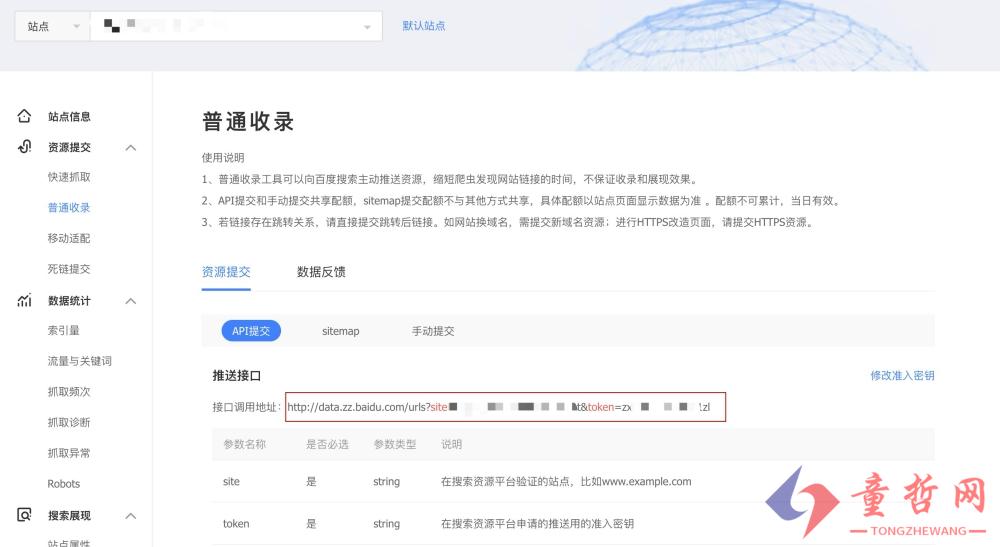This screenshot has width=1000, height=547.
Task: Click the token description 推送用的准入密钥
Action: tap(538, 523)
